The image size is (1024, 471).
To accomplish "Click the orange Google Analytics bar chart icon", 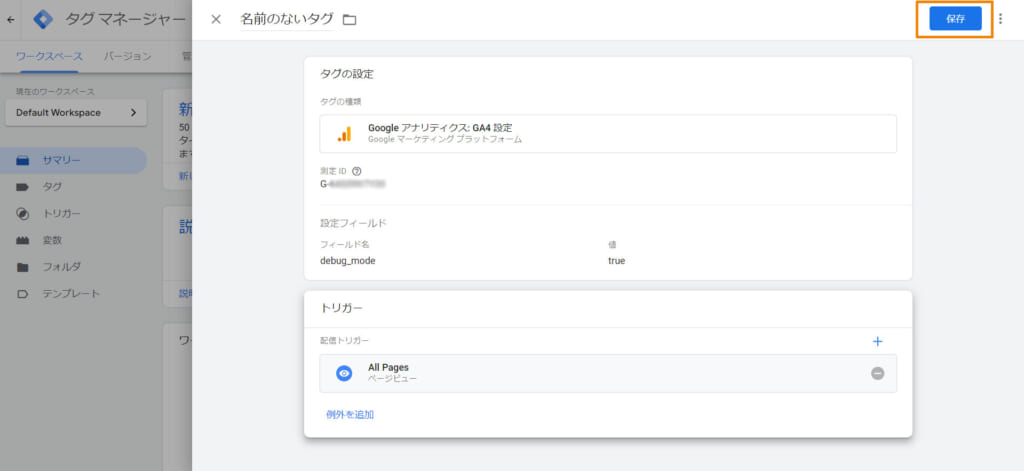I will tap(344, 134).
